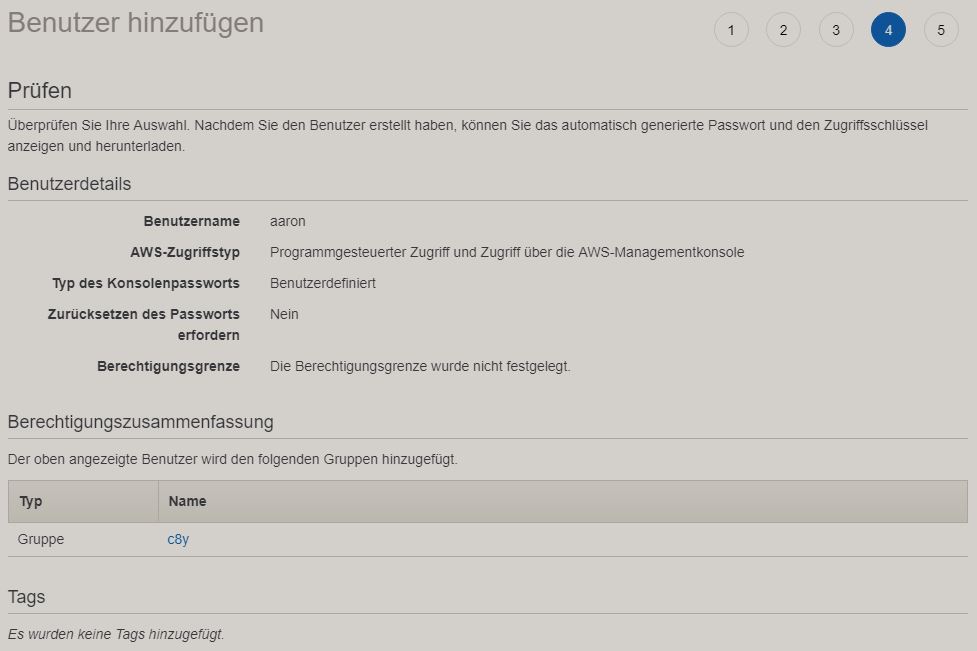Click the Berechtigungsgrenze not set message
The height and width of the screenshot is (651, 977).
coord(420,366)
